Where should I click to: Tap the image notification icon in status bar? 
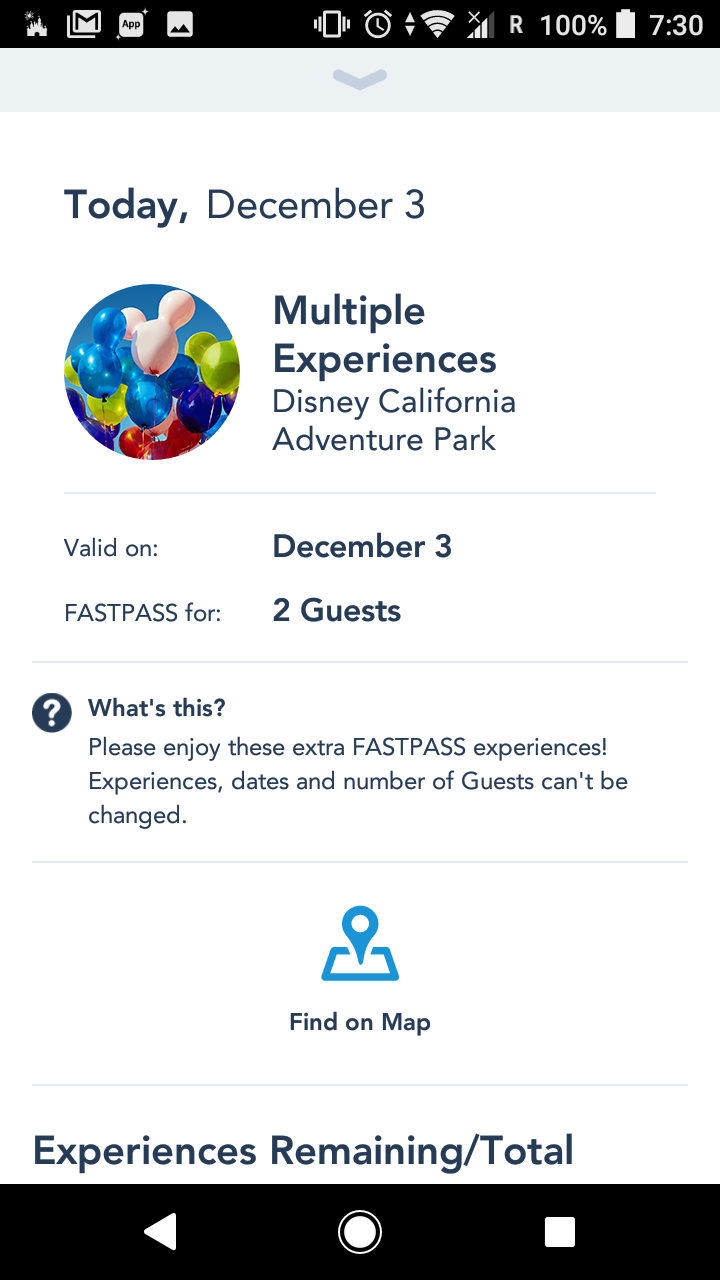coord(180,24)
